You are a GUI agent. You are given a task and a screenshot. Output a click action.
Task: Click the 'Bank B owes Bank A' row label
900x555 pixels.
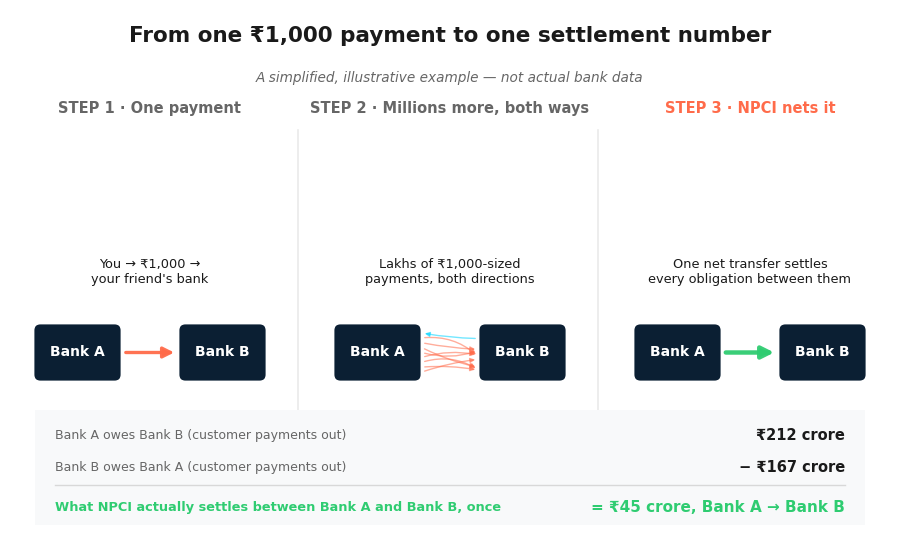coord(201,467)
